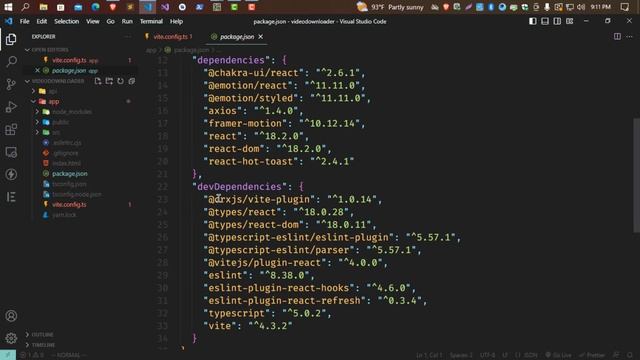Close package.json in Open Editors list
The width and height of the screenshot is (640, 360).
[37, 71]
